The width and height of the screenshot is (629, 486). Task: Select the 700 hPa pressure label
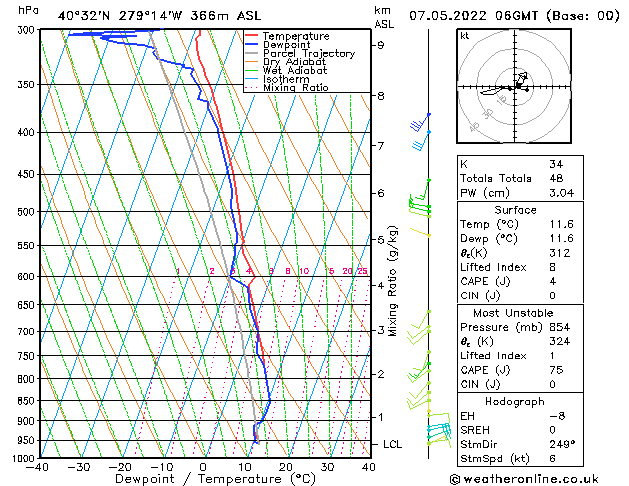pyautogui.click(x=28, y=332)
